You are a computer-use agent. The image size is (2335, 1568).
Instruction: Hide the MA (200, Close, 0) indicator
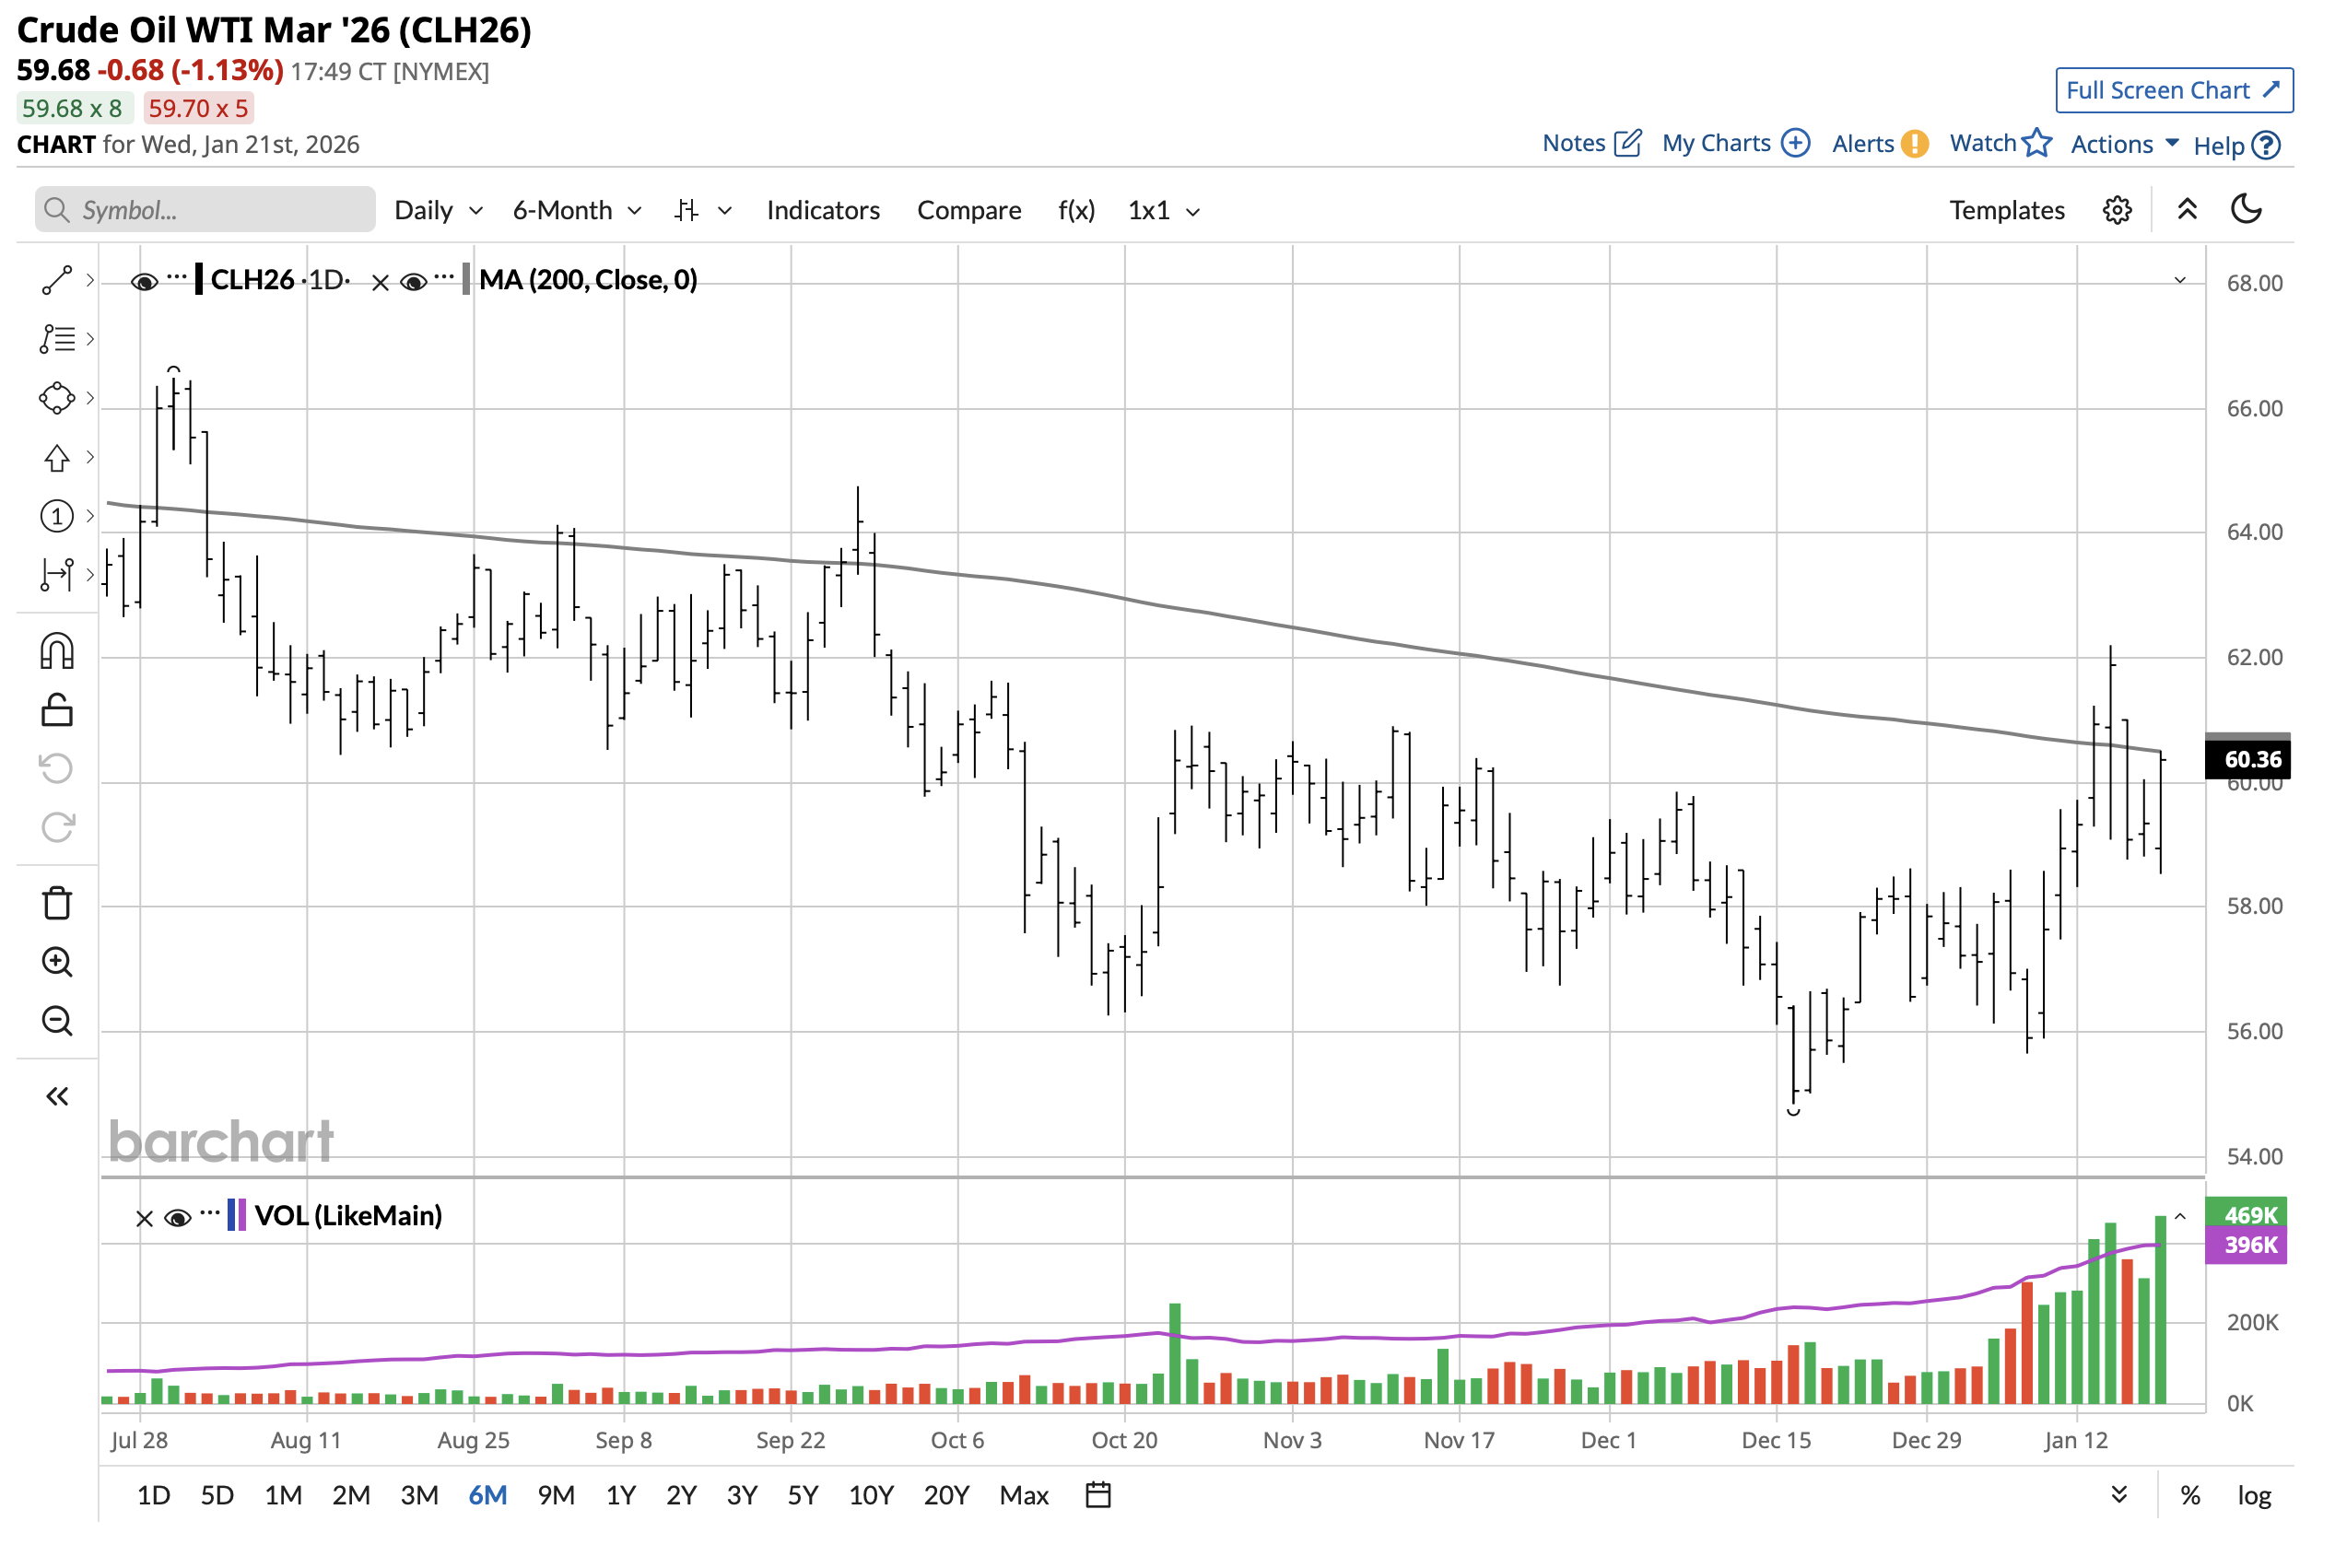point(413,282)
